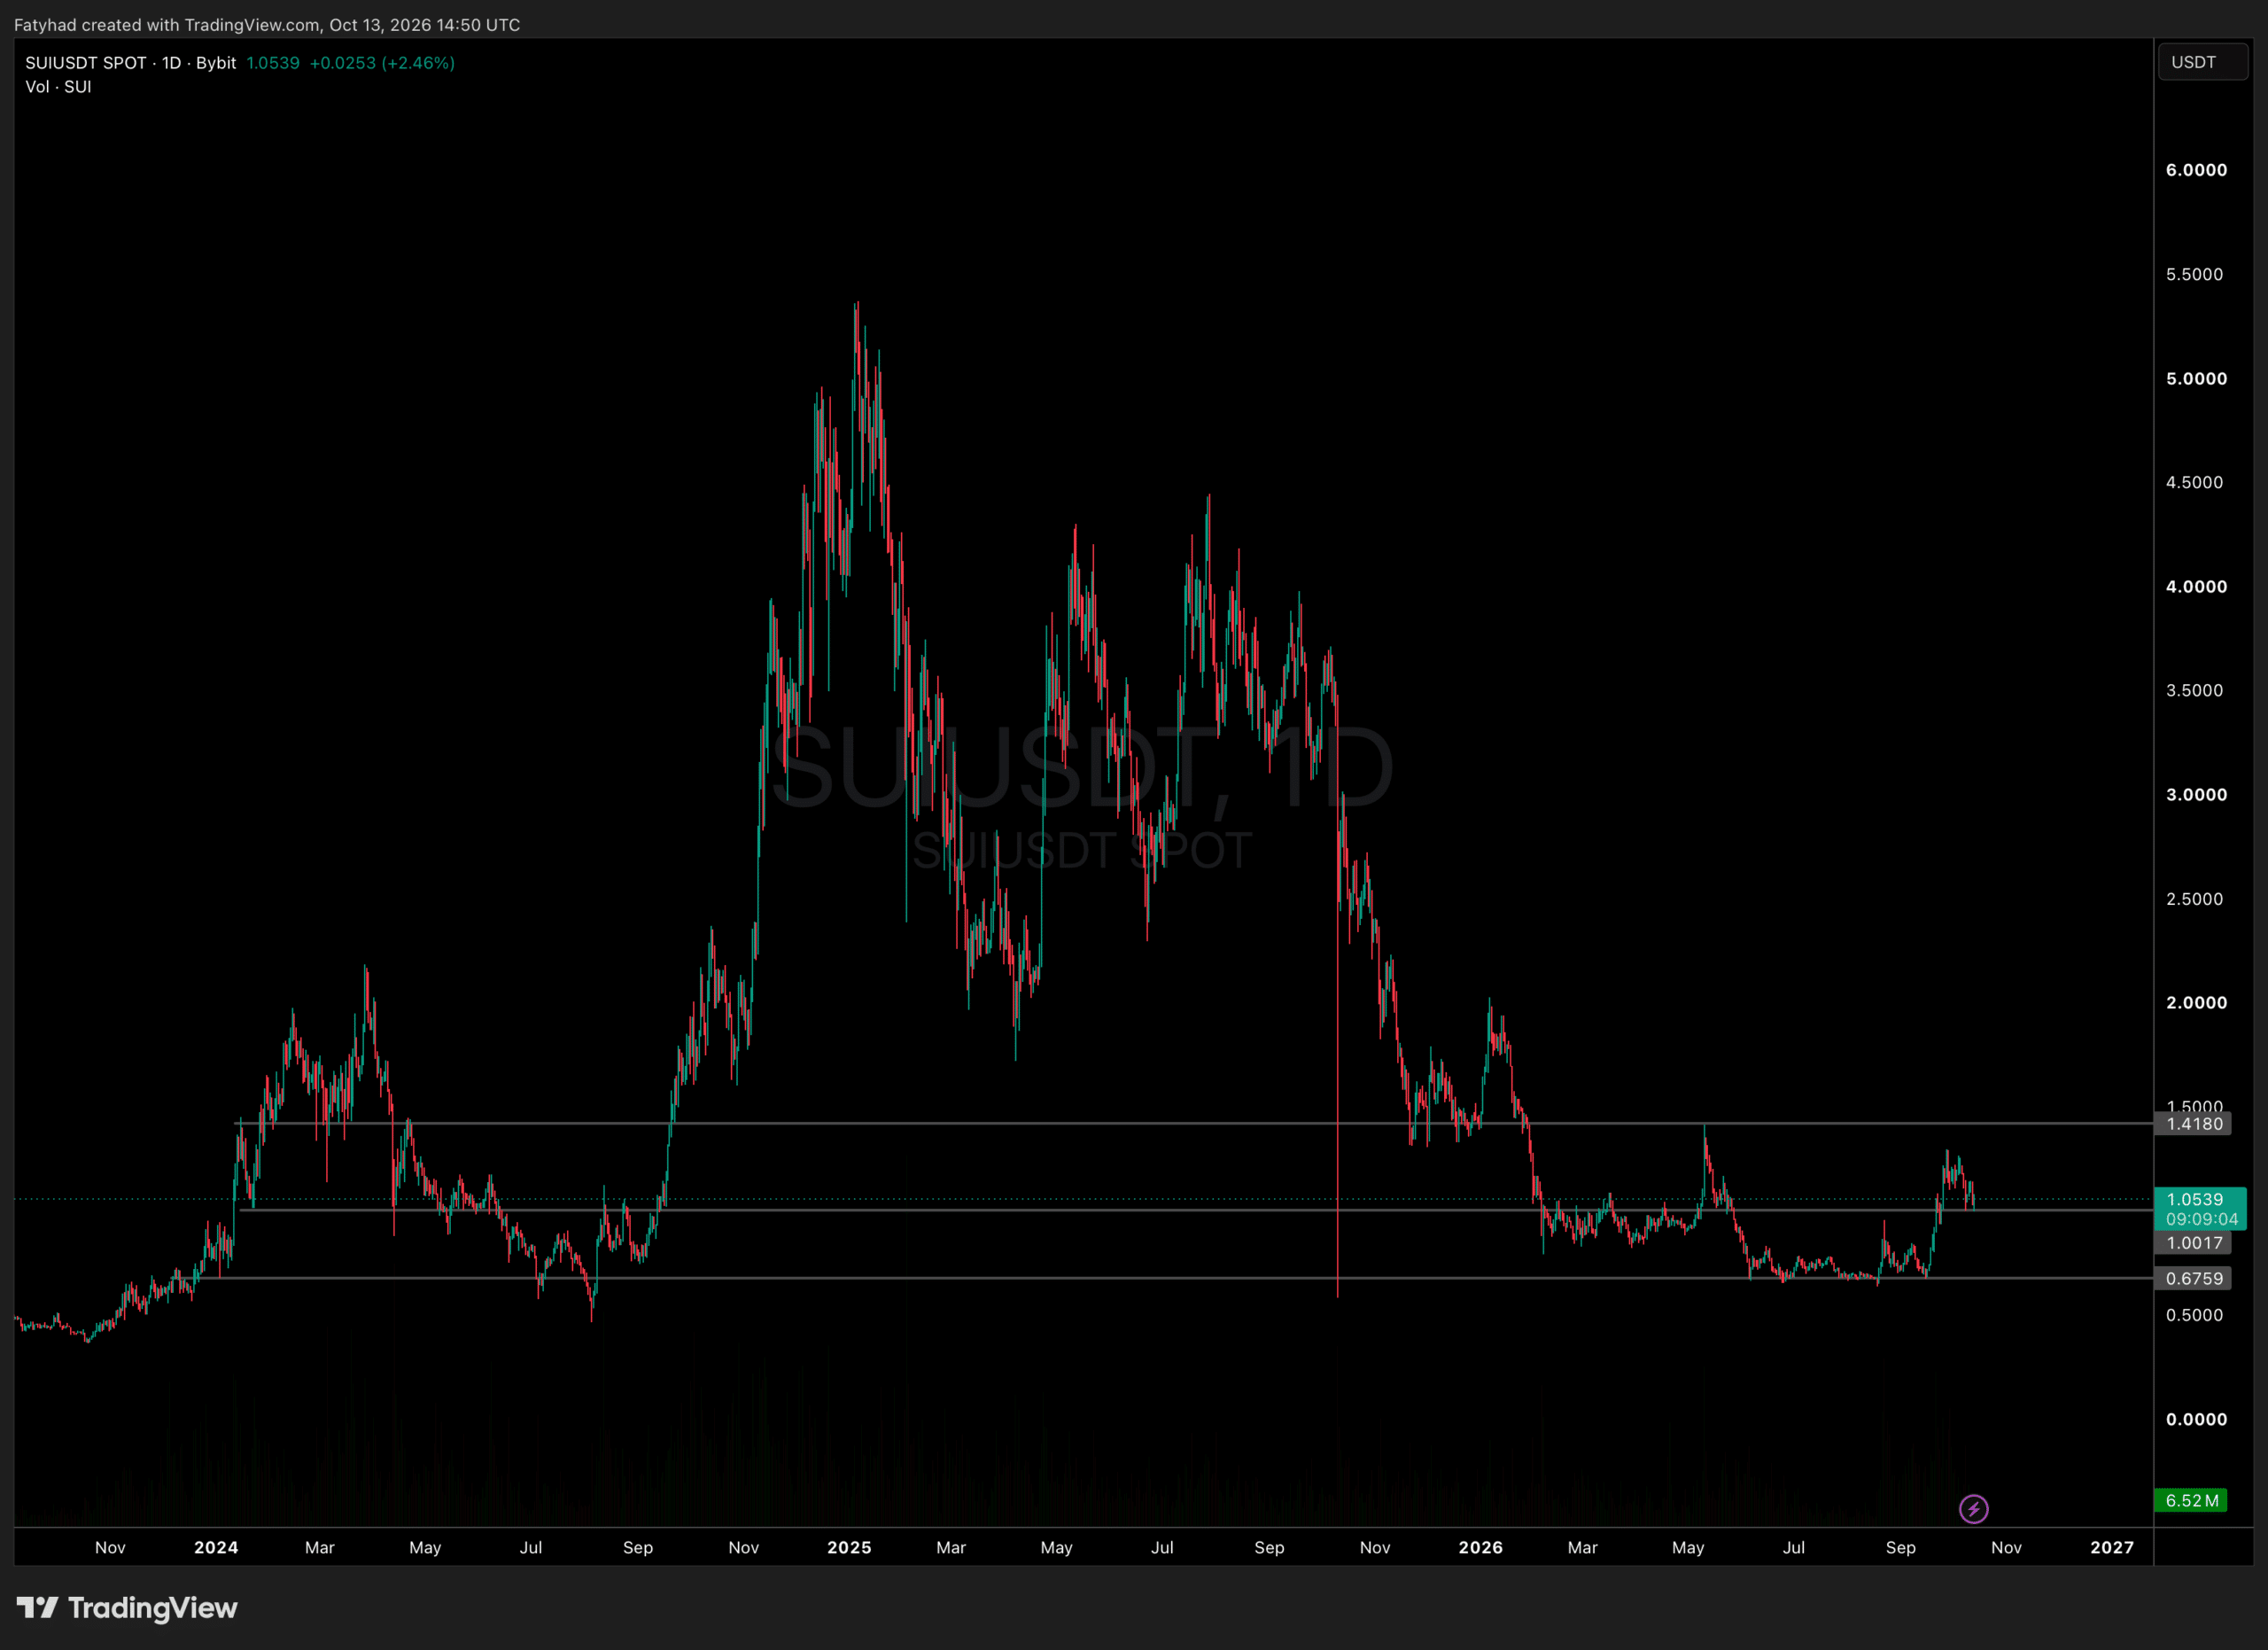Click the 2.0000 price axis label

[x=2196, y=1003]
